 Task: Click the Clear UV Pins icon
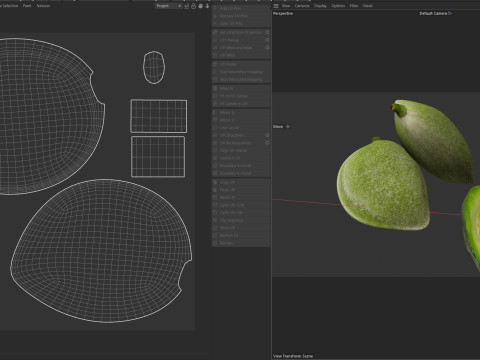215,24
